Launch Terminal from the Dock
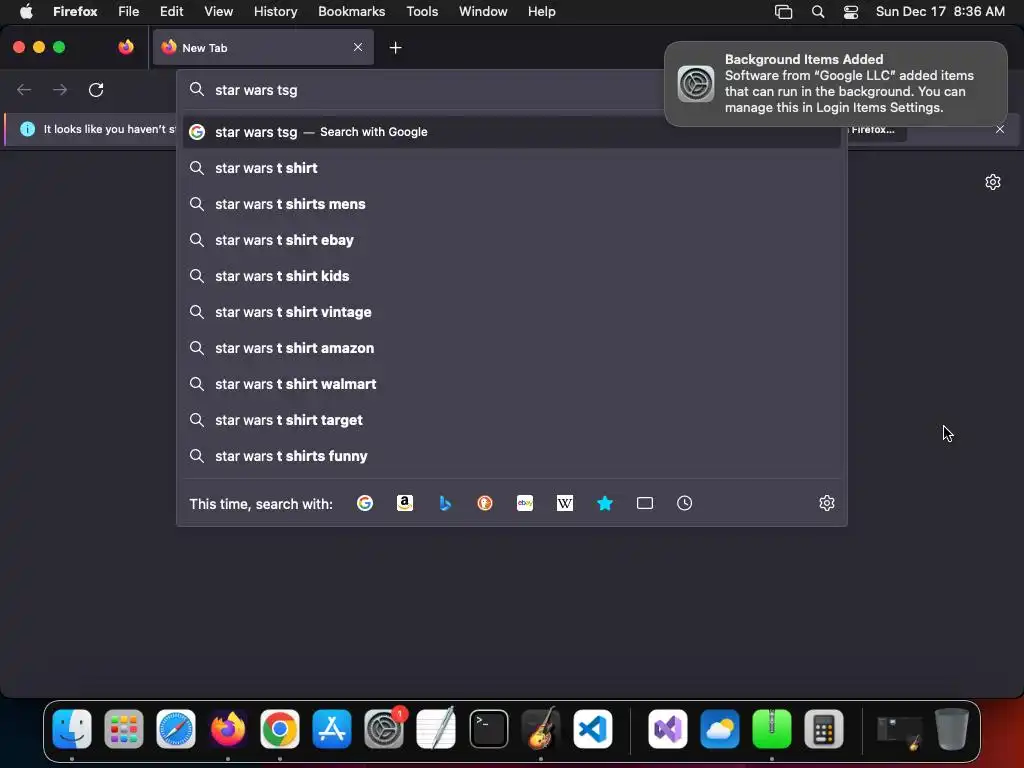Viewport: 1024px width, 768px height. tap(488, 729)
